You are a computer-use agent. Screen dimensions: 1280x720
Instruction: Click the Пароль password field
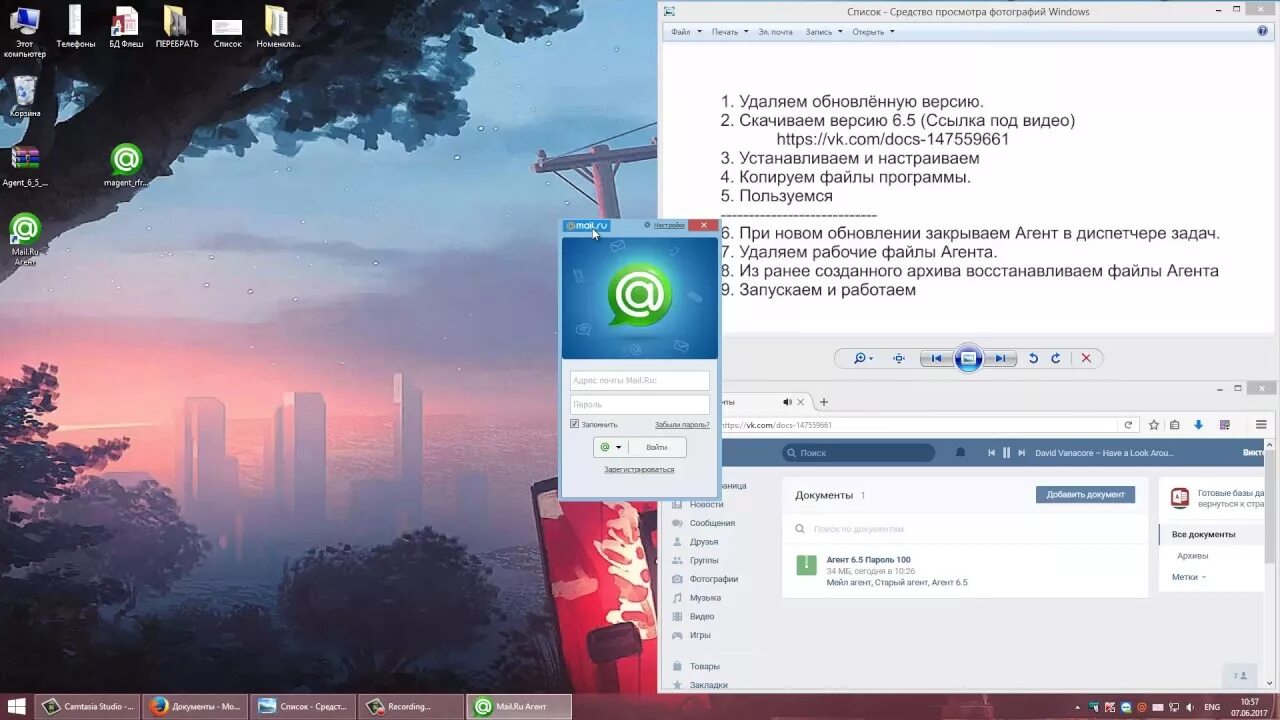tap(640, 405)
